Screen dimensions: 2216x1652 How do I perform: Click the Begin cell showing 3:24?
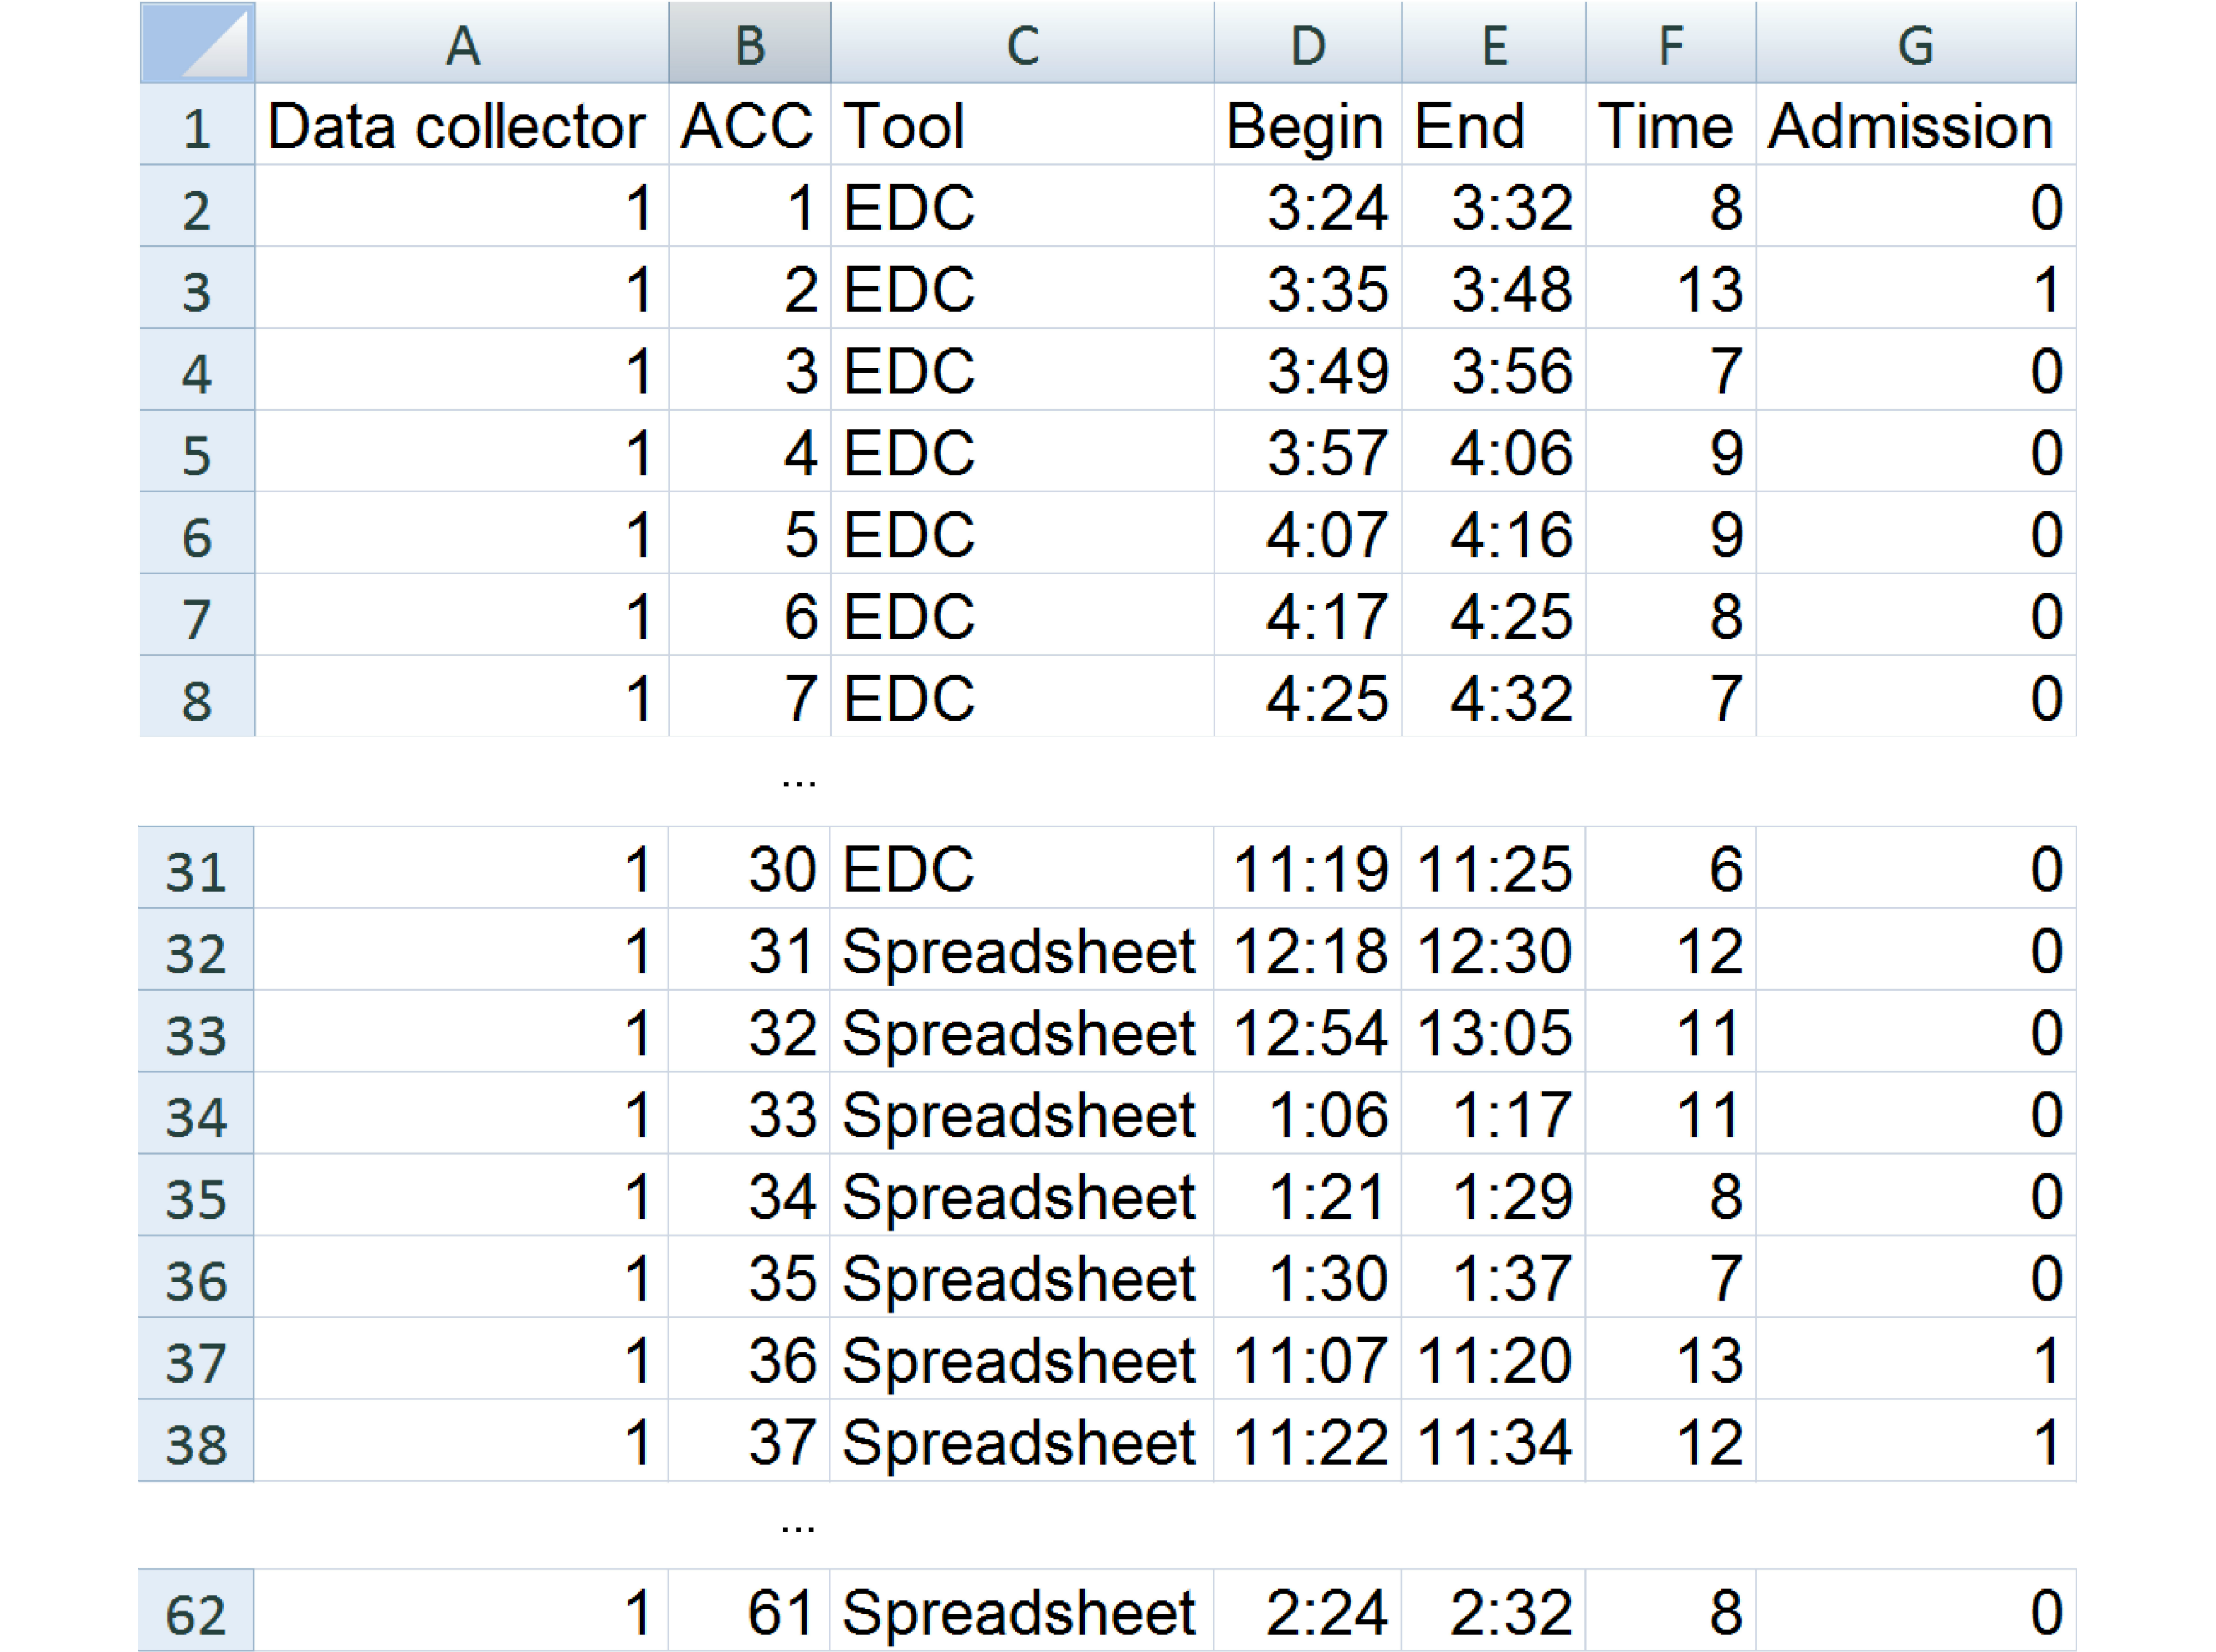point(1307,208)
